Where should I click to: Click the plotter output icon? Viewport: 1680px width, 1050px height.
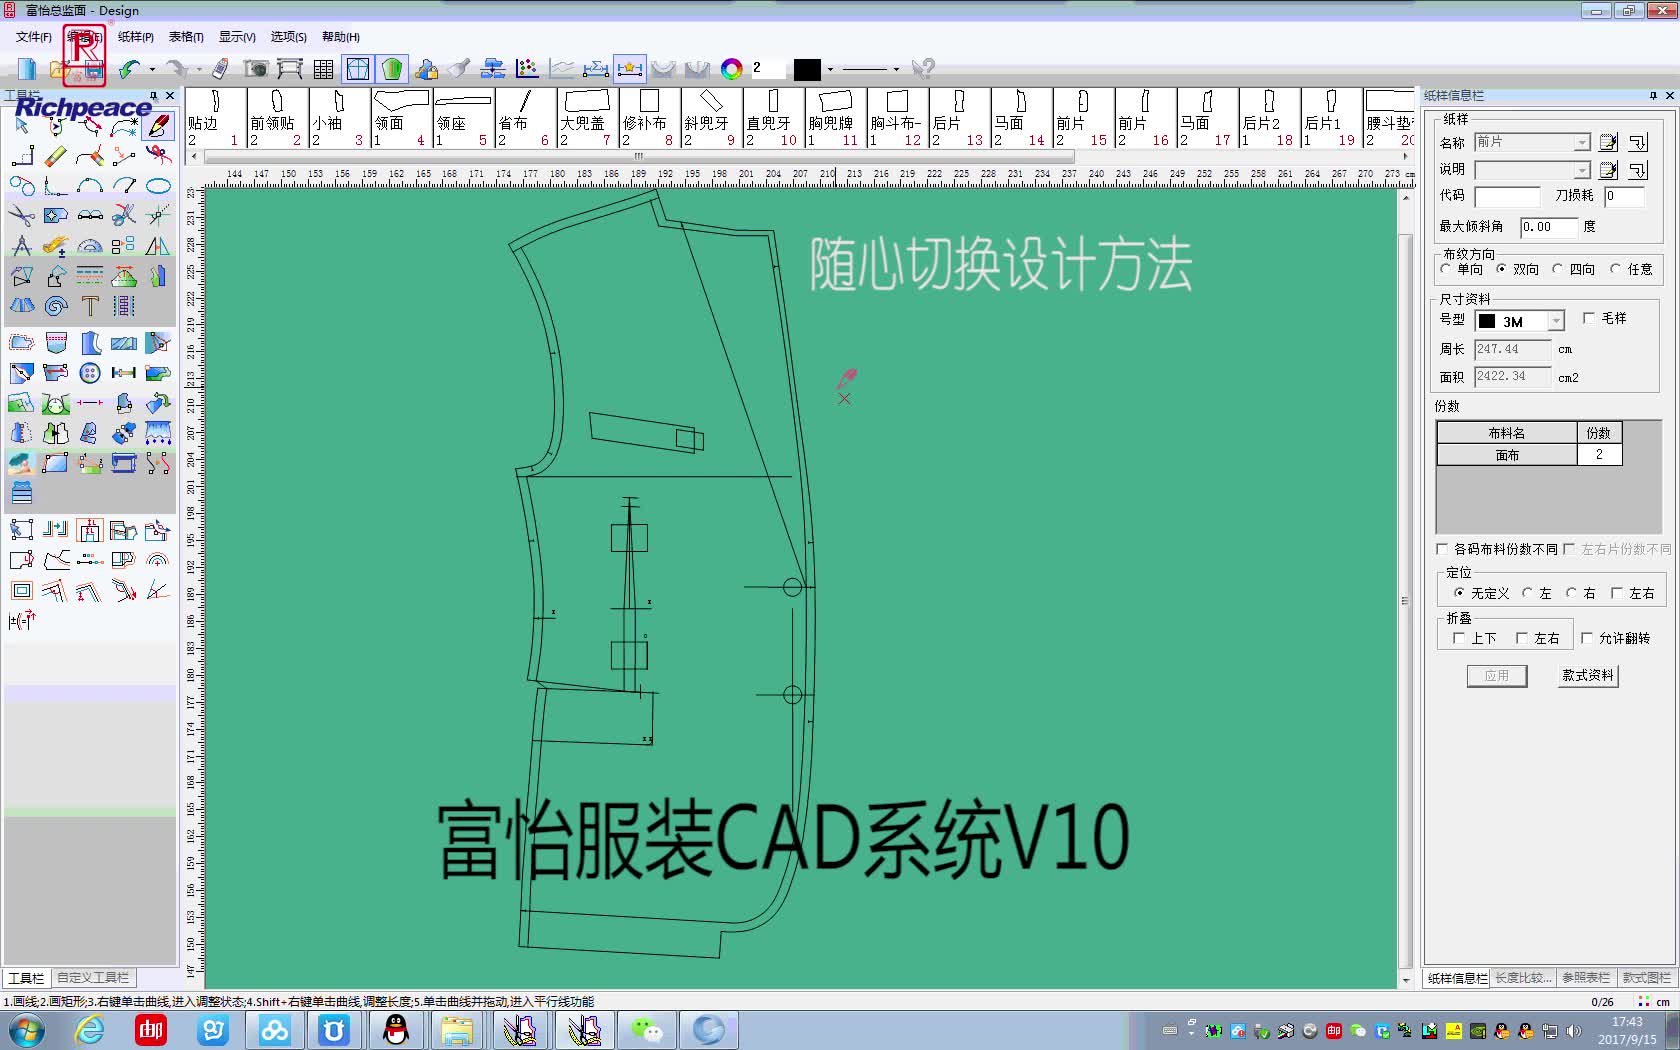[x=290, y=68]
